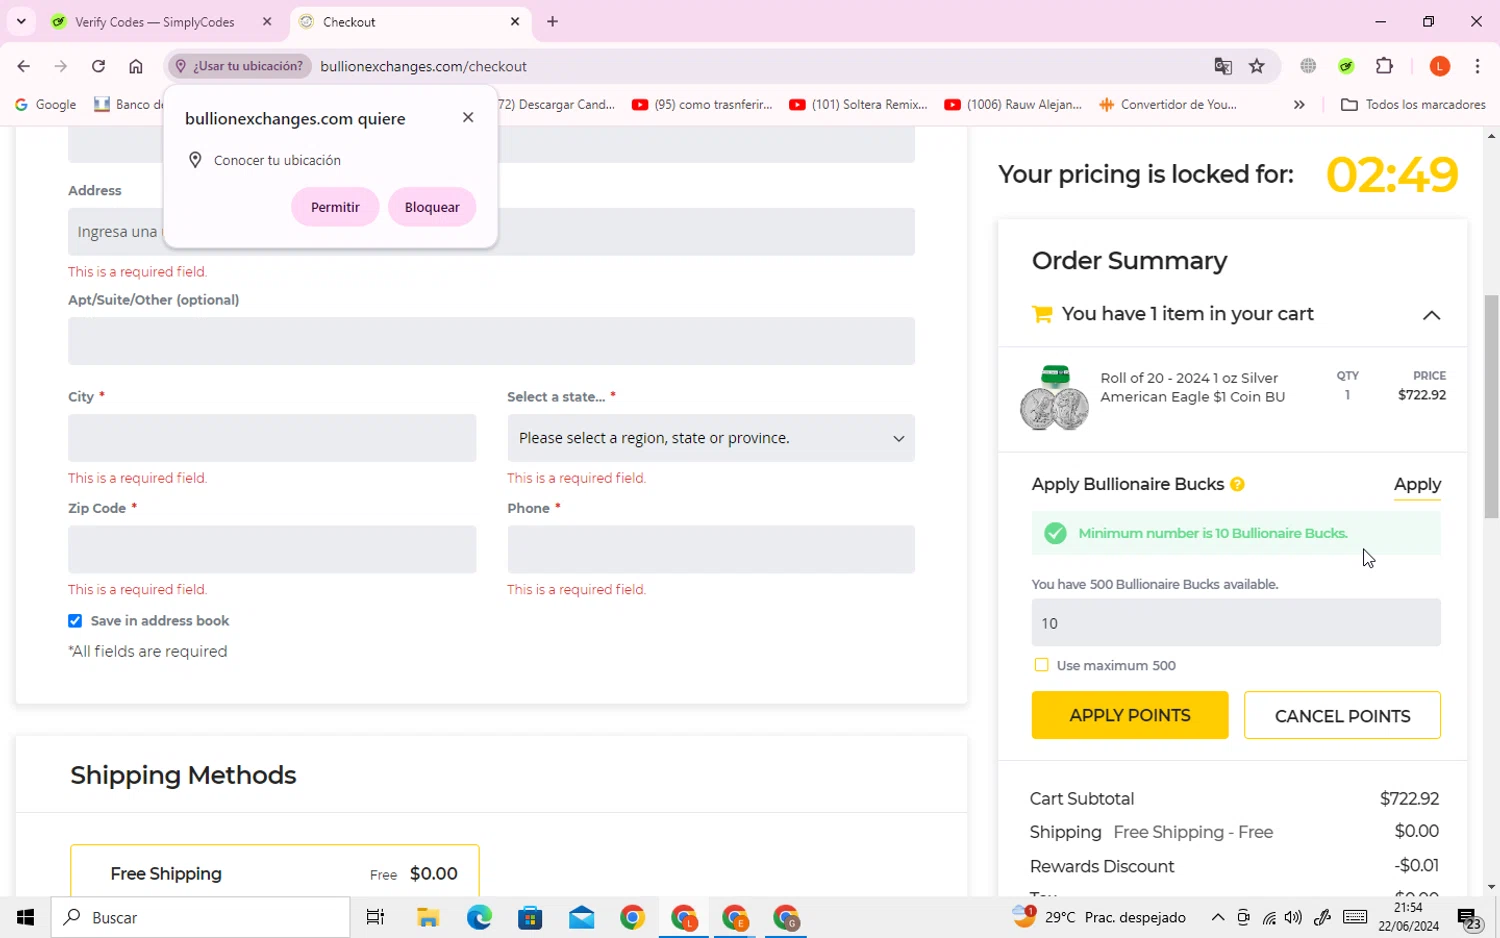Toggle Save in address book checkbox
This screenshot has width=1500, height=938.
coord(75,621)
